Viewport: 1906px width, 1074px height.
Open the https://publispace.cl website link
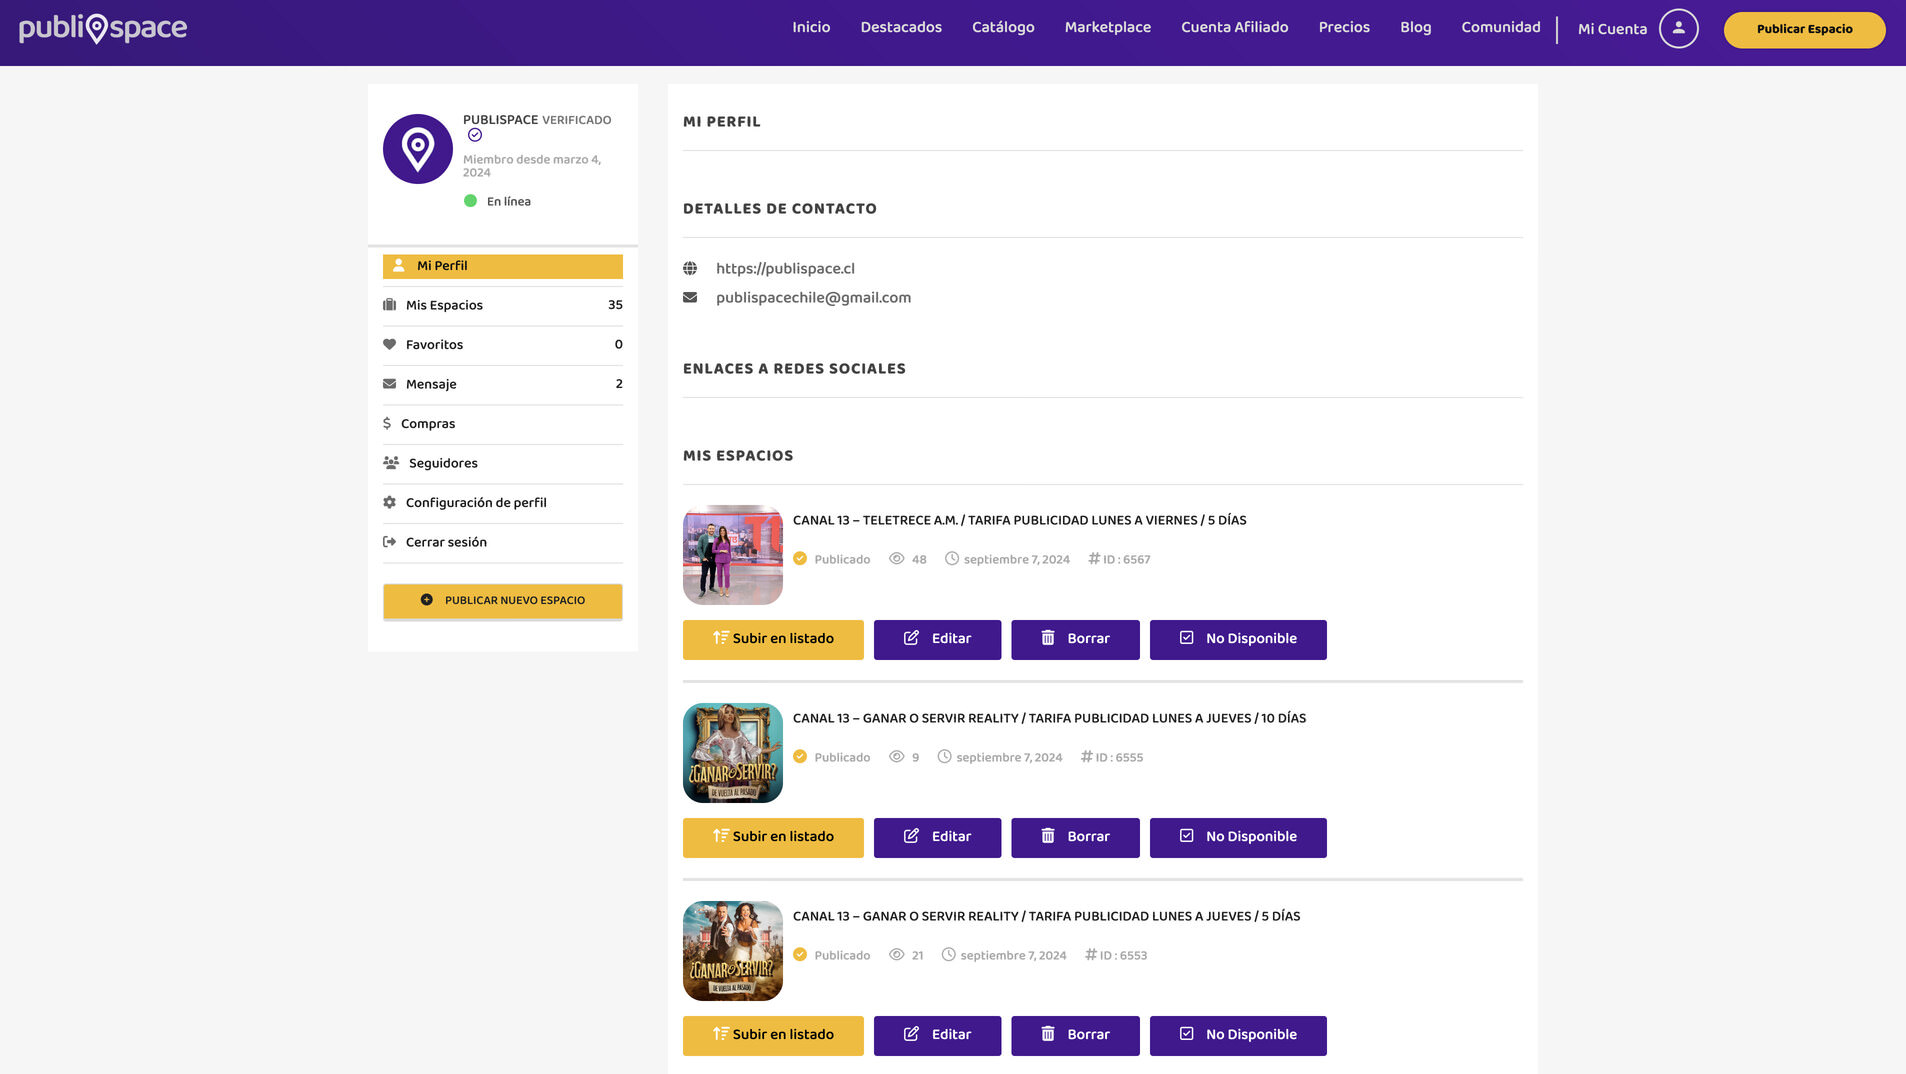pyautogui.click(x=785, y=268)
